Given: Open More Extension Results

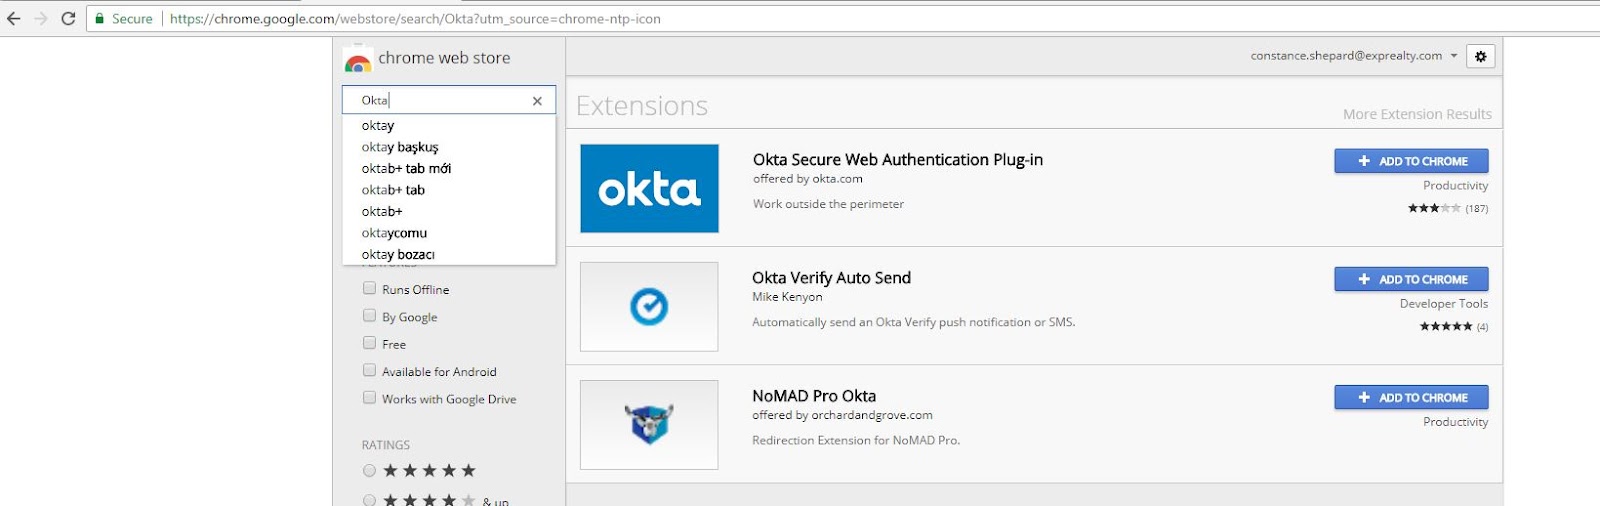Looking at the screenshot, I should coord(1417,114).
